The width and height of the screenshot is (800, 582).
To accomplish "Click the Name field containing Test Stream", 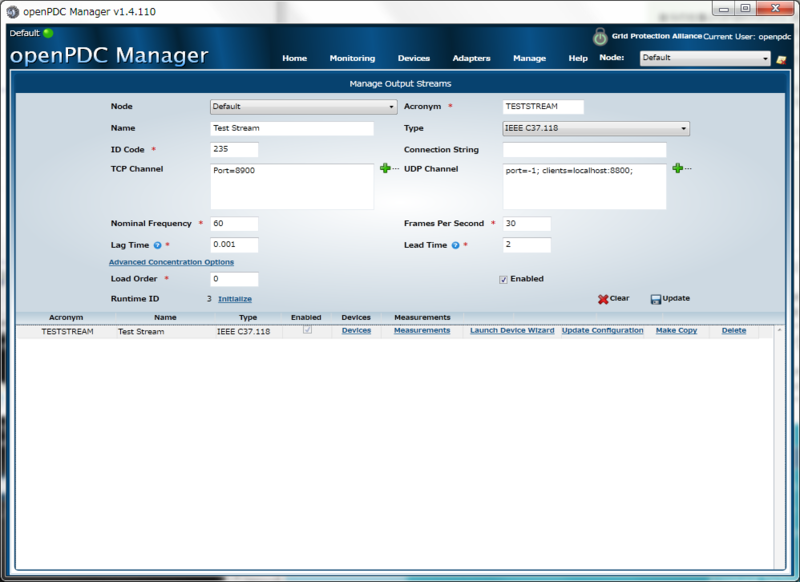I will pos(292,129).
